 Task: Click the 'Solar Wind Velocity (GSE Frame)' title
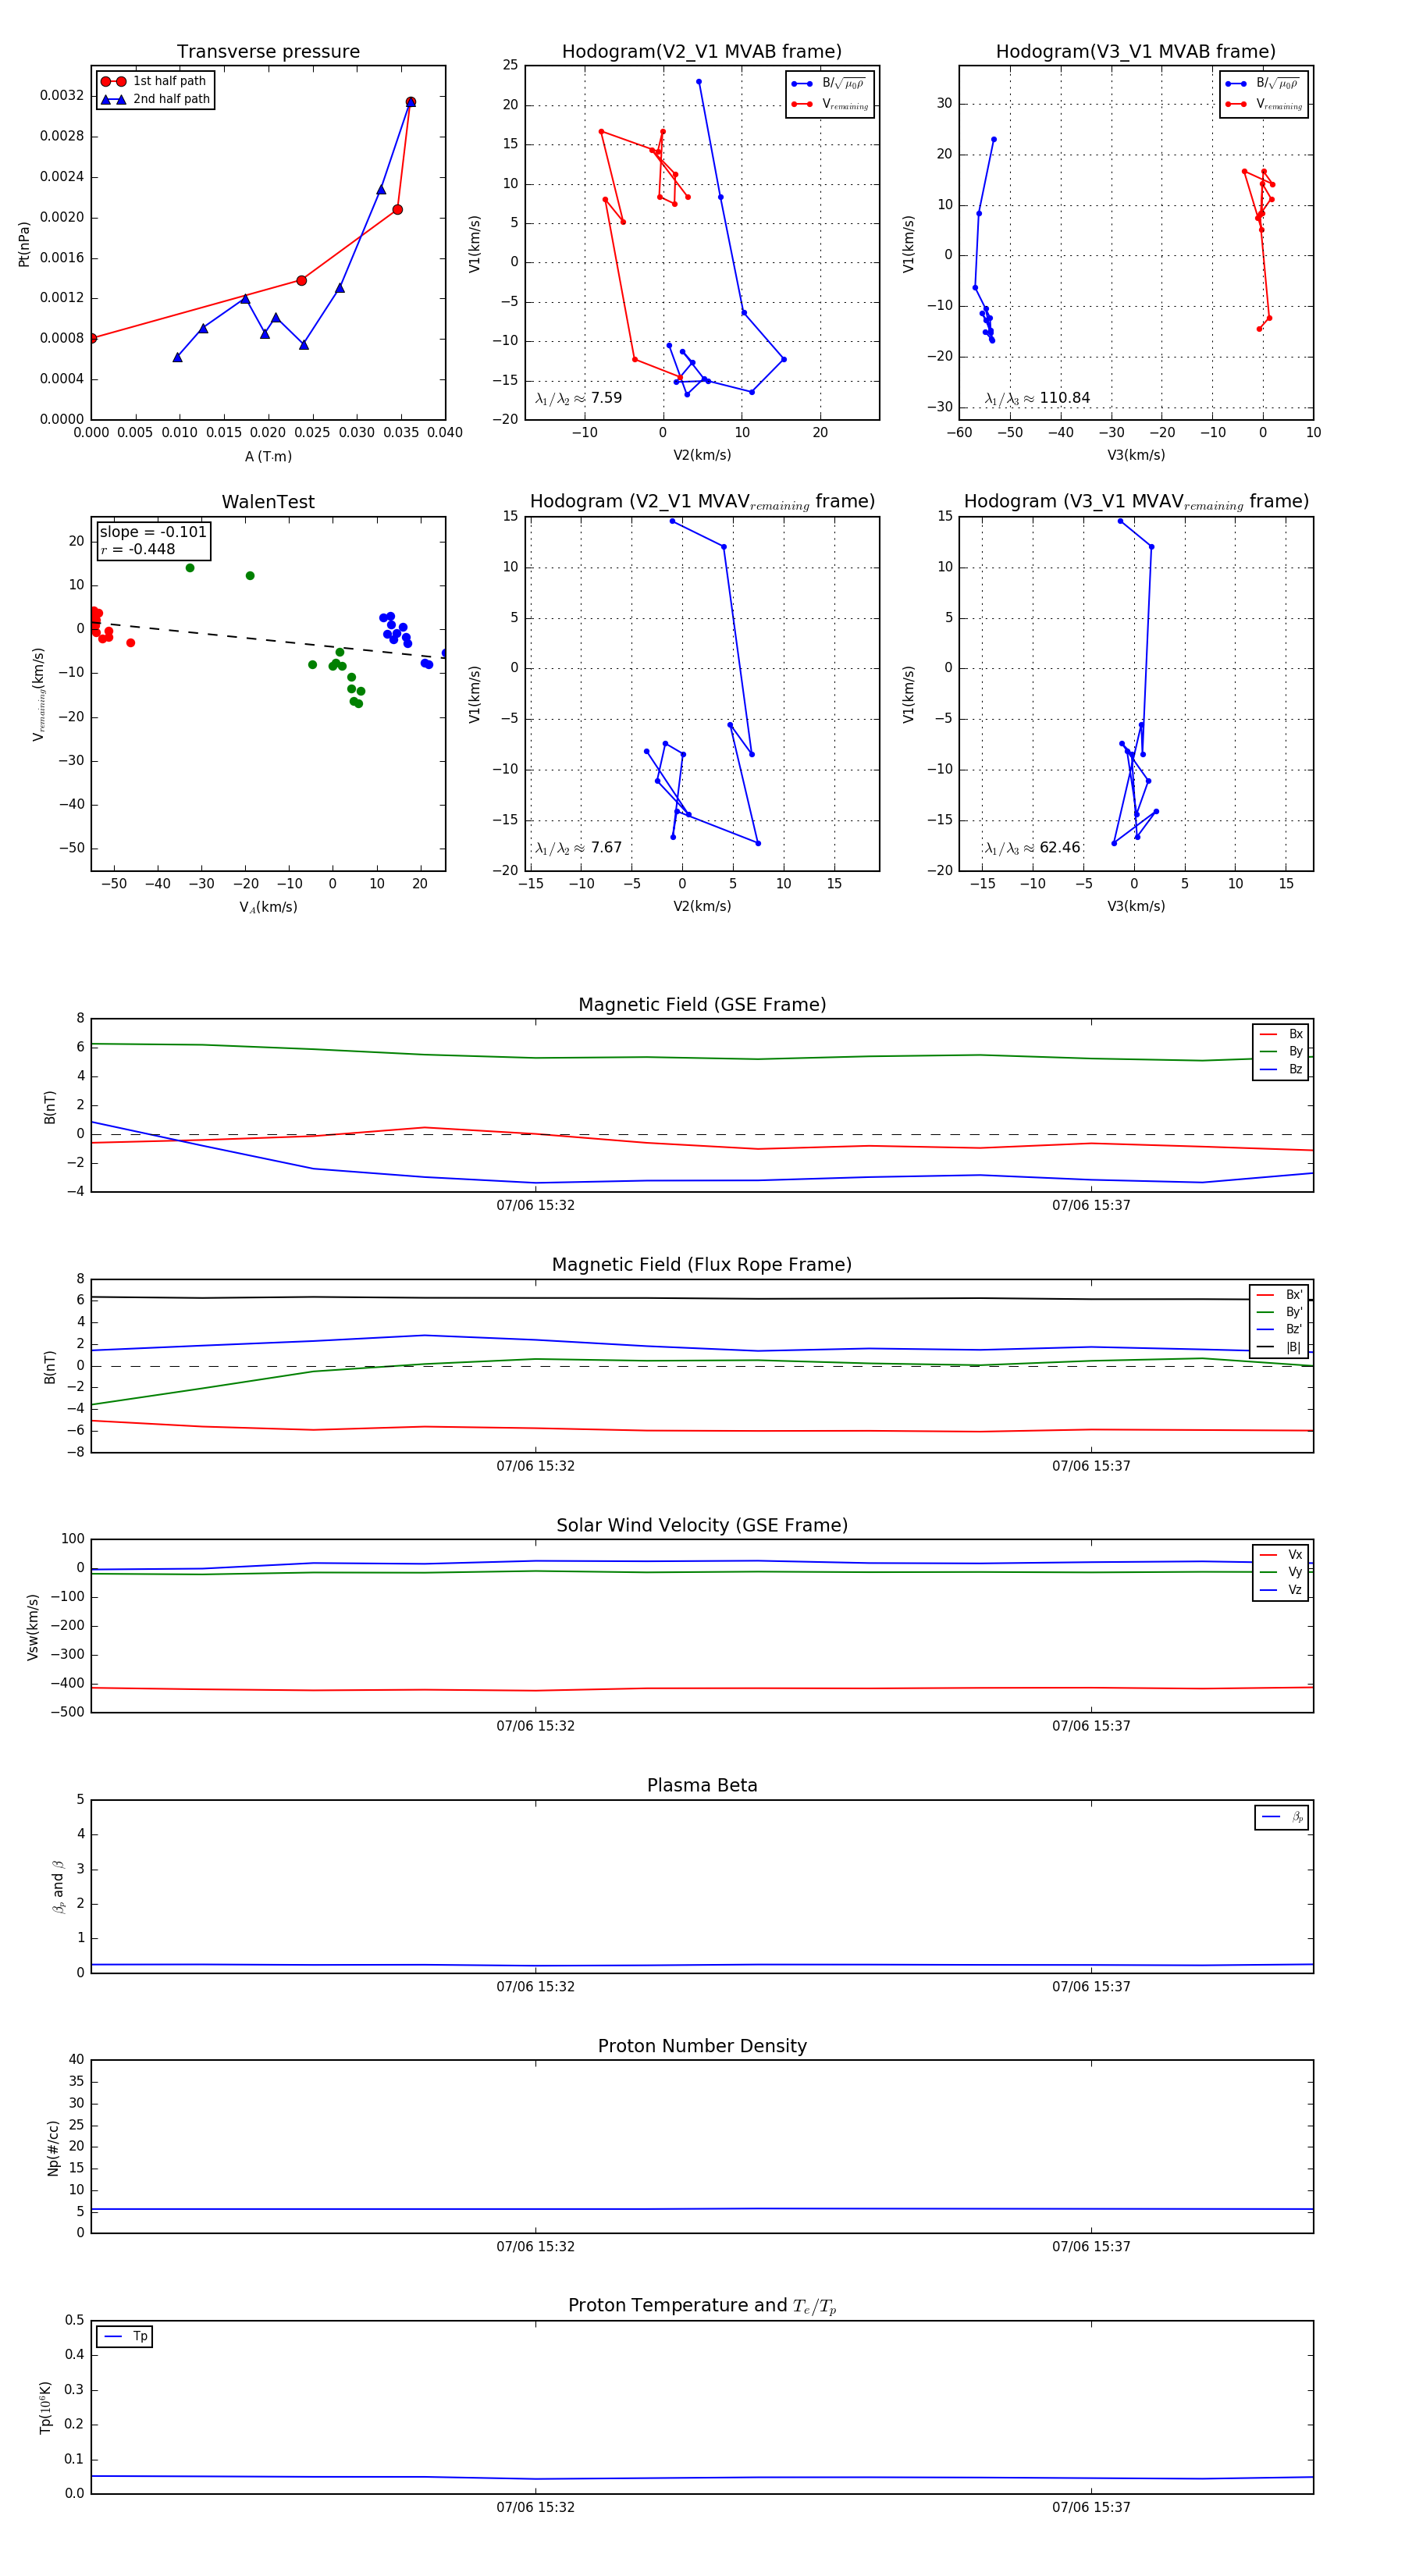(702, 1525)
